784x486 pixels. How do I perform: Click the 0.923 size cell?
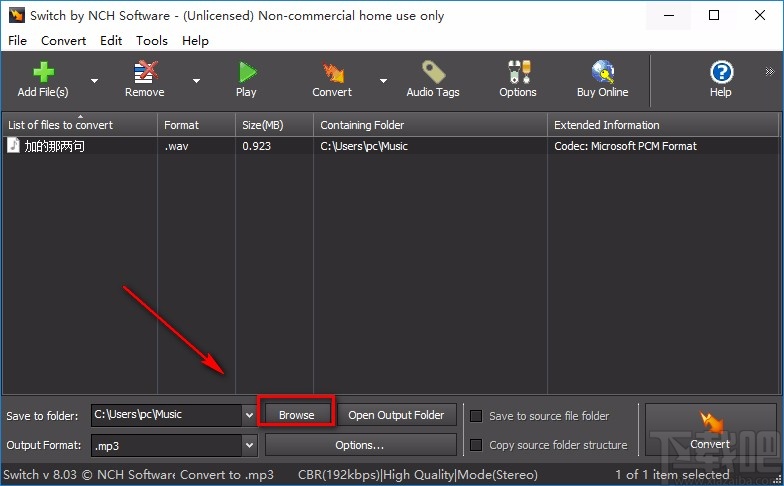point(256,146)
